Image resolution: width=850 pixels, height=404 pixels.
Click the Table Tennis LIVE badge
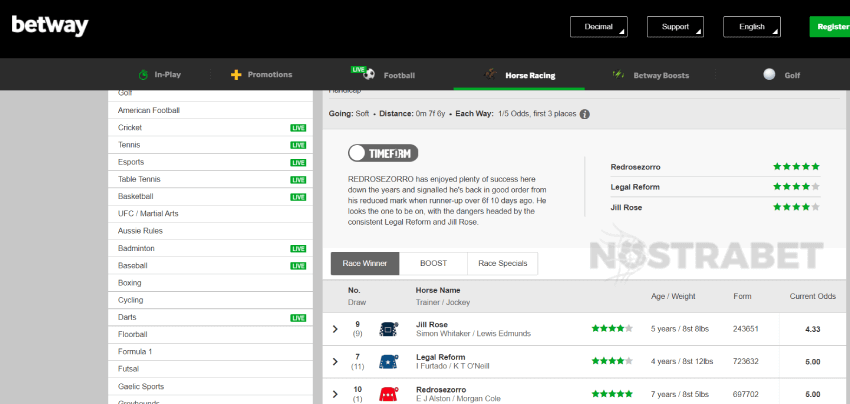click(298, 179)
